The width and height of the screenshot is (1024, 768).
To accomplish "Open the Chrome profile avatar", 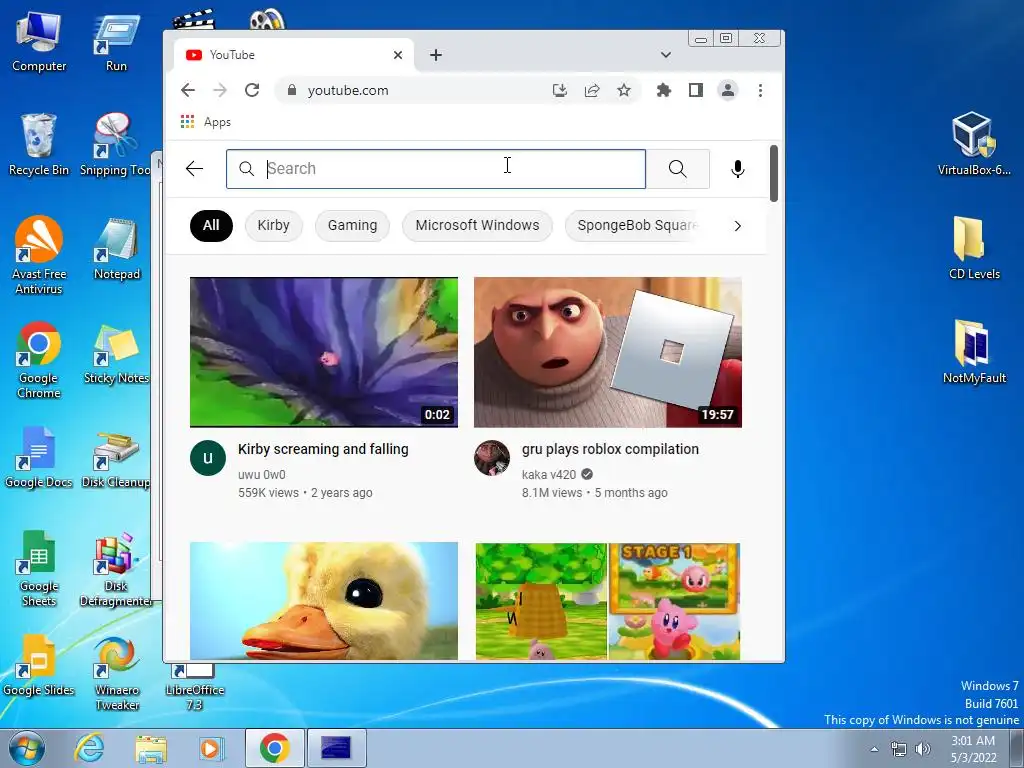I will point(728,90).
